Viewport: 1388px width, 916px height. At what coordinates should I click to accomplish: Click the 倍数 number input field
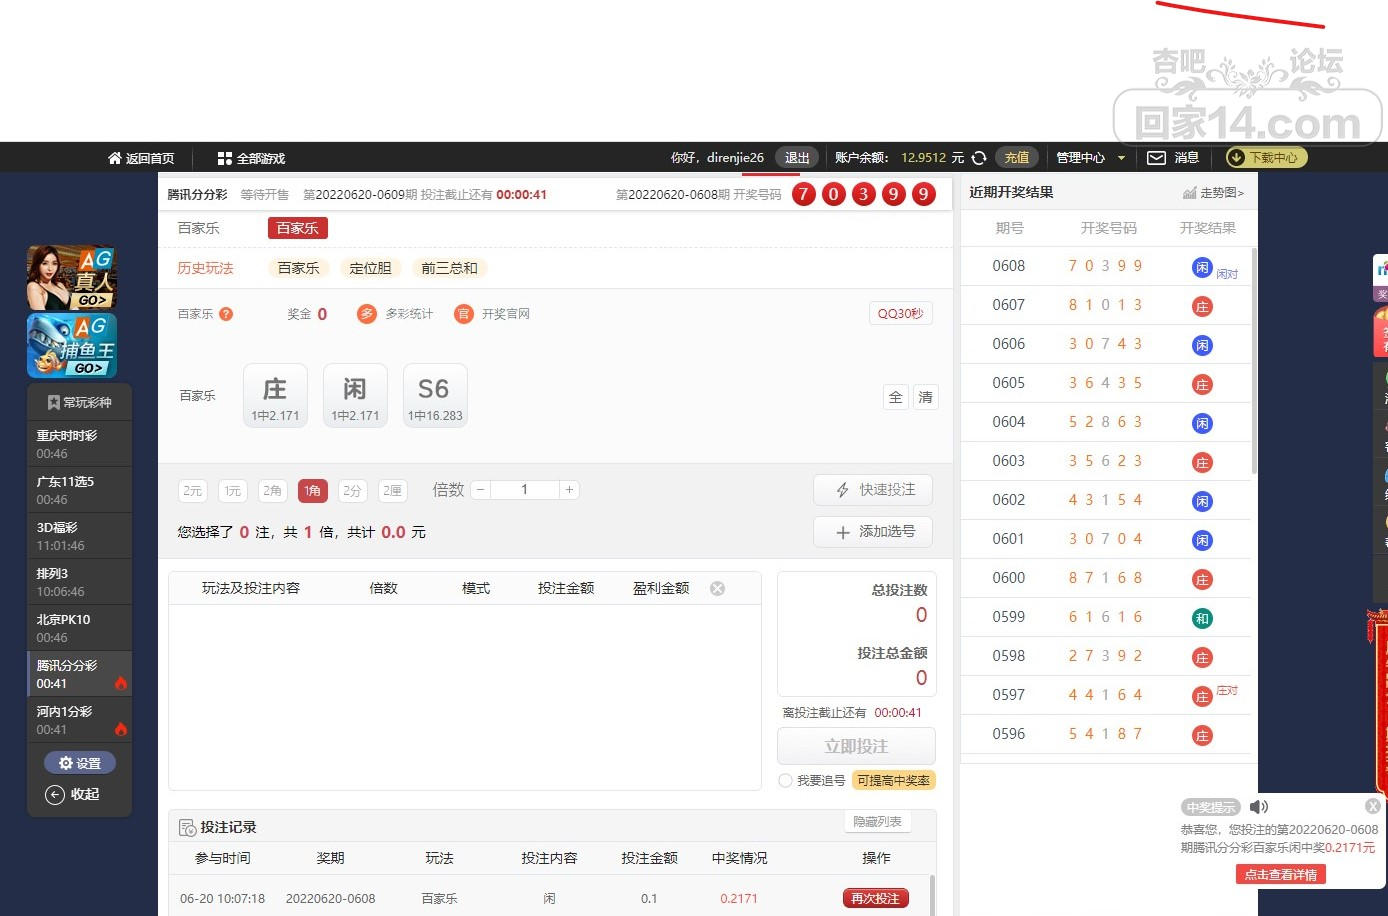(x=525, y=490)
